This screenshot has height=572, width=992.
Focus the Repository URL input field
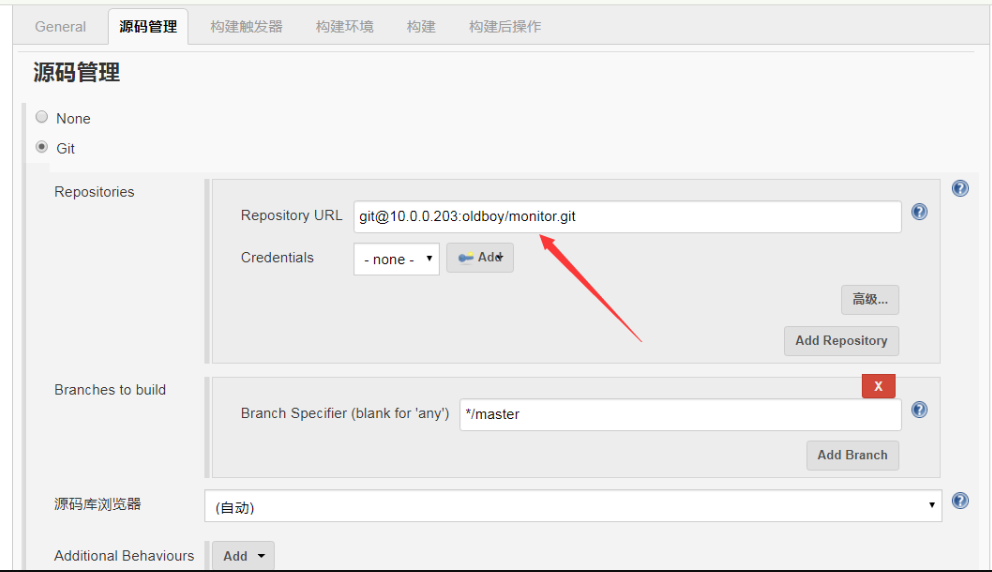(628, 216)
